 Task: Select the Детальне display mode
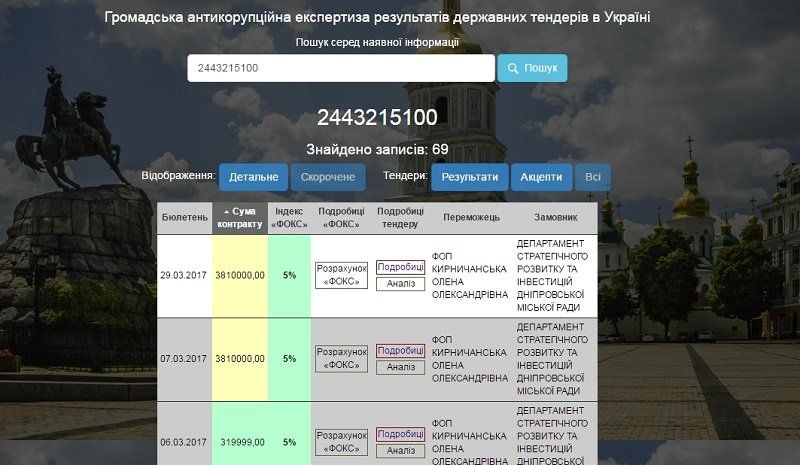point(254,177)
